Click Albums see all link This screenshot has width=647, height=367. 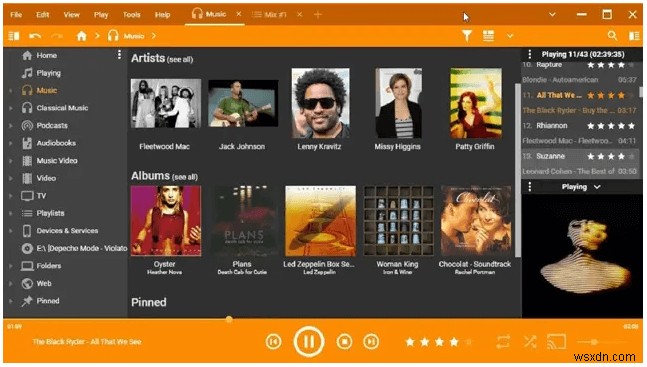point(185,177)
